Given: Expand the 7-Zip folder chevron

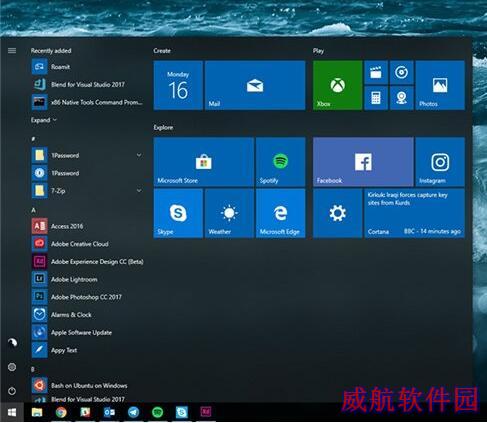Looking at the screenshot, I should pos(139,190).
